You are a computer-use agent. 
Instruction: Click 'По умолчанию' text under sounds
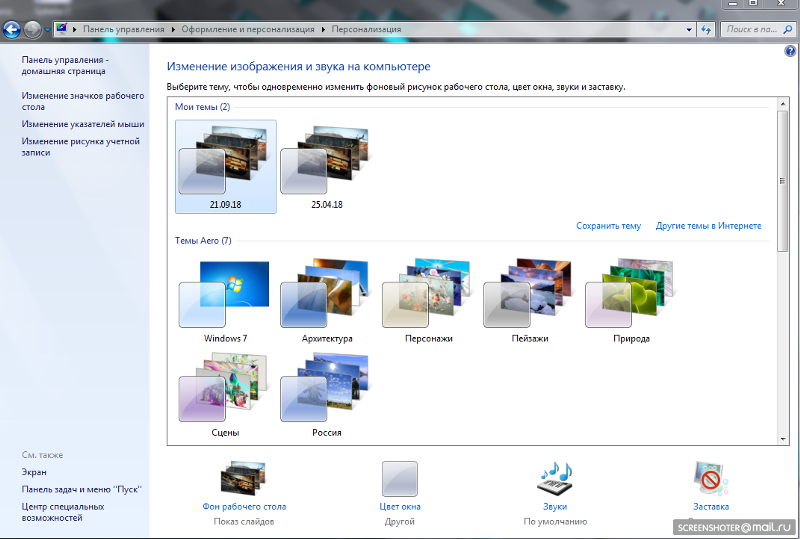(555, 522)
